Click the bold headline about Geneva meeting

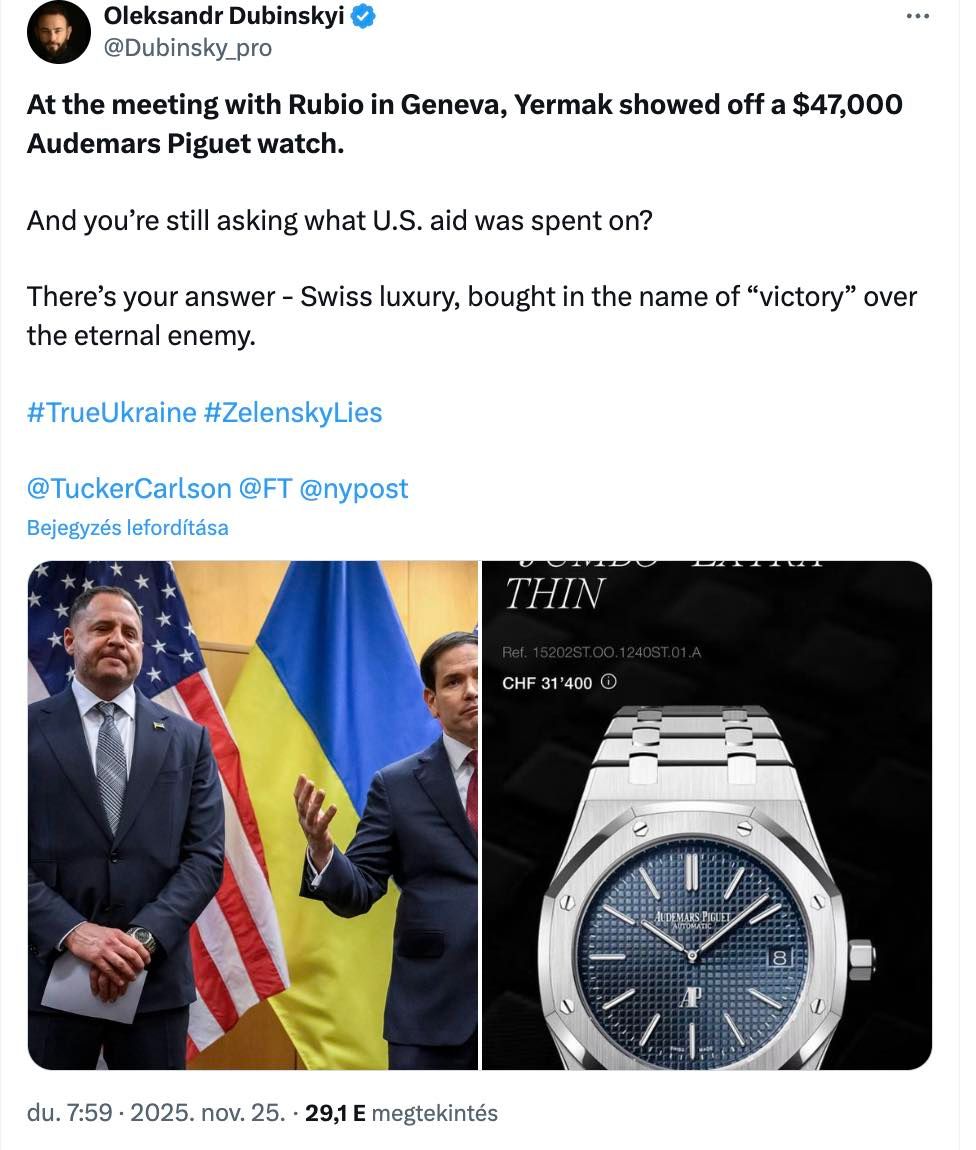coord(464,123)
